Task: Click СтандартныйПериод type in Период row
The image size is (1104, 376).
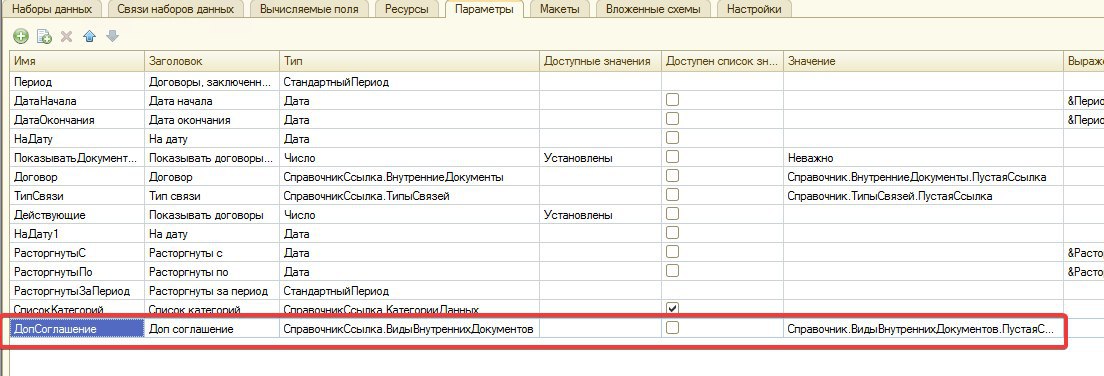Action: point(409,82)
